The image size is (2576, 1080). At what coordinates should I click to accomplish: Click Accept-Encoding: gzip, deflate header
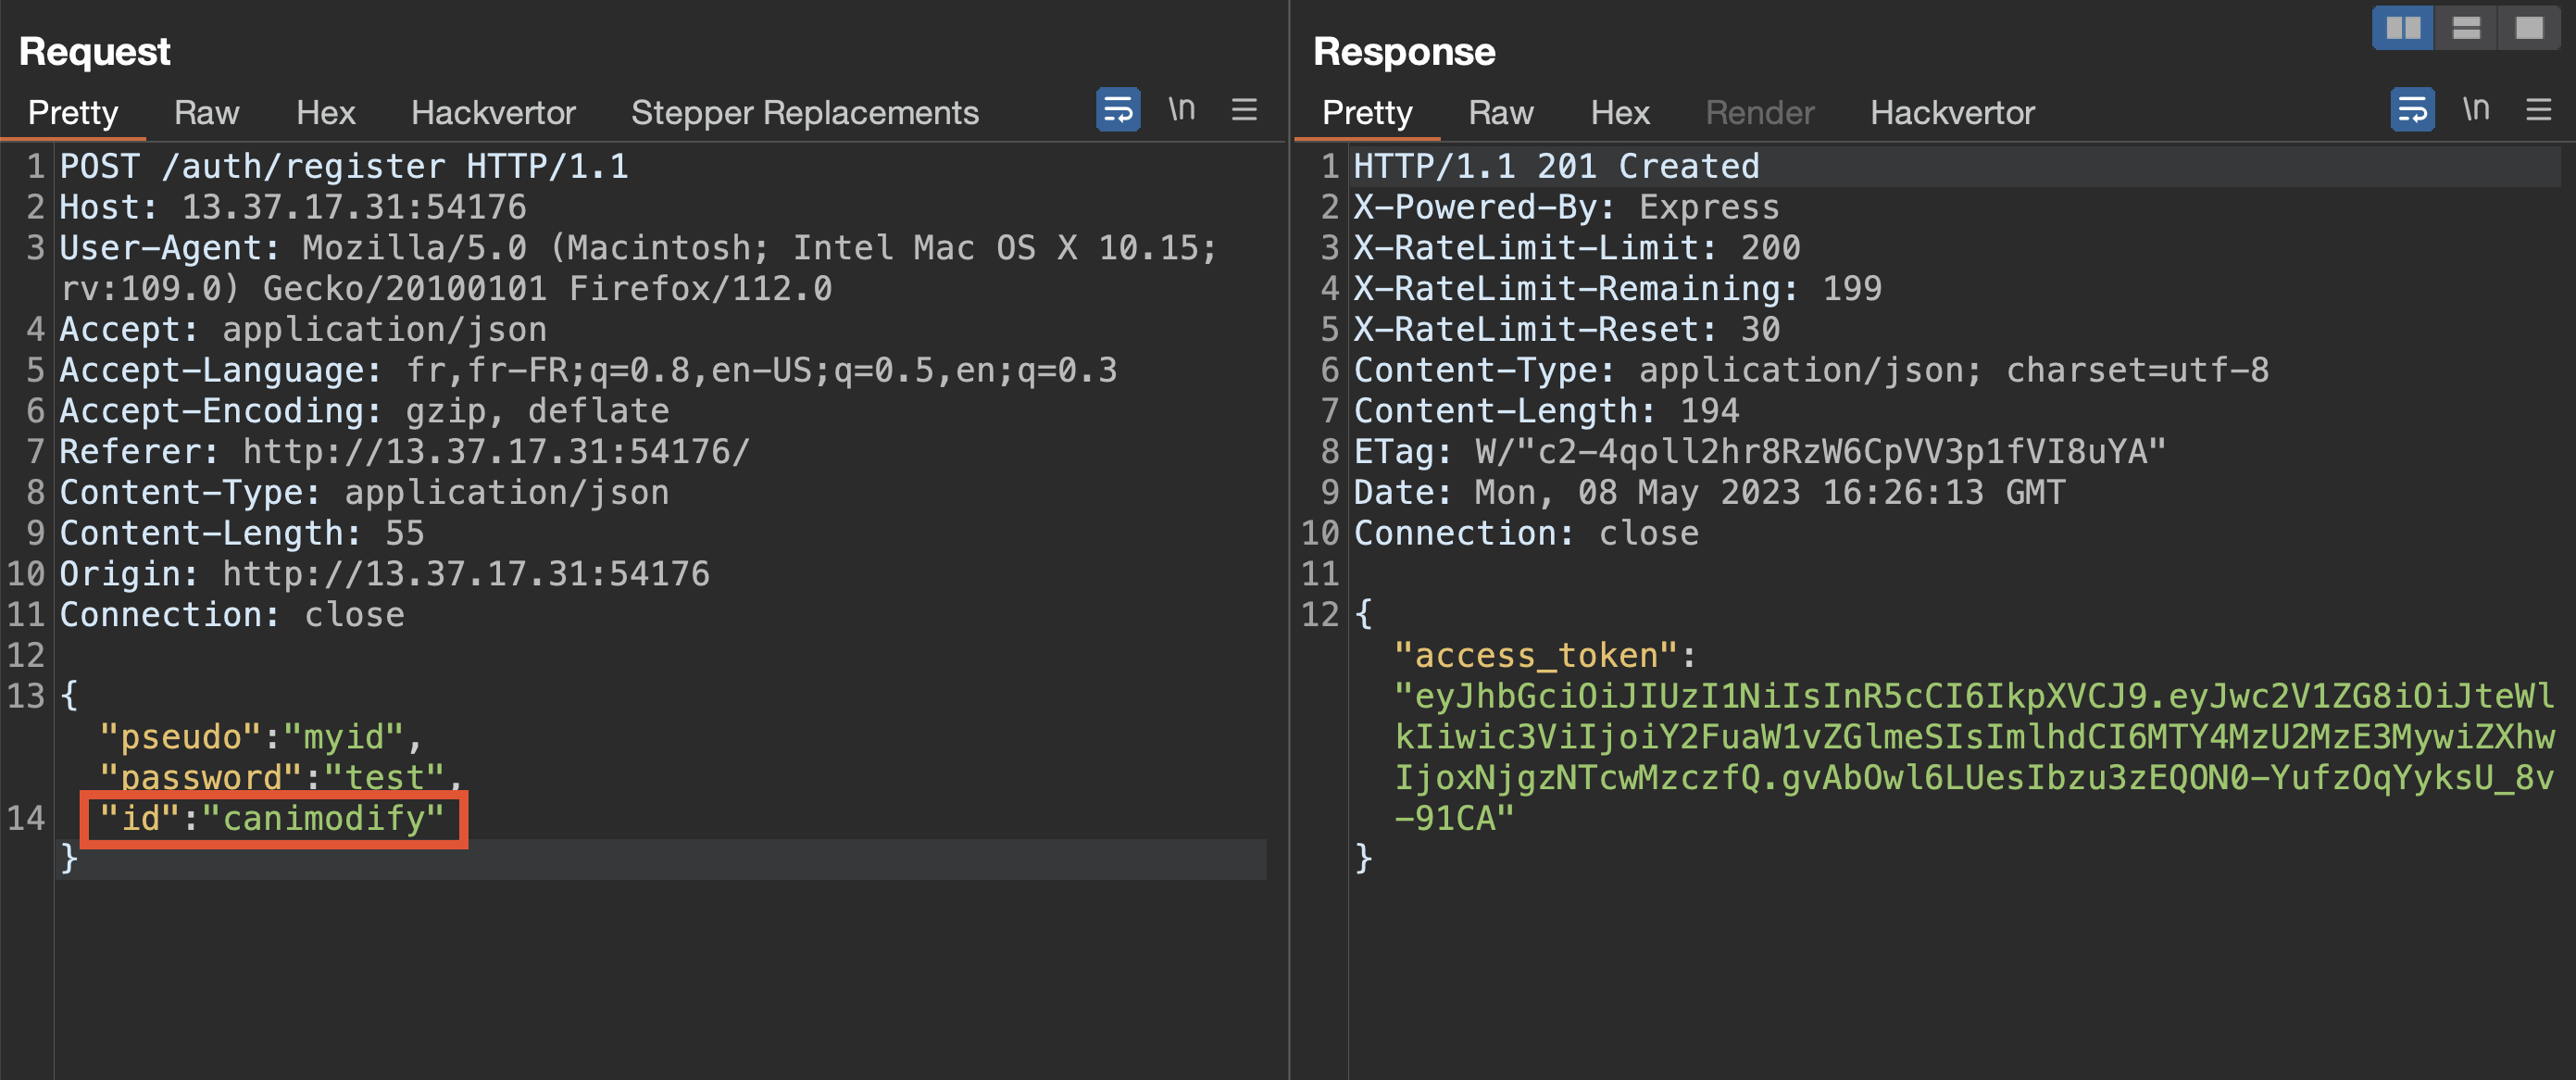tap(364, 411)
